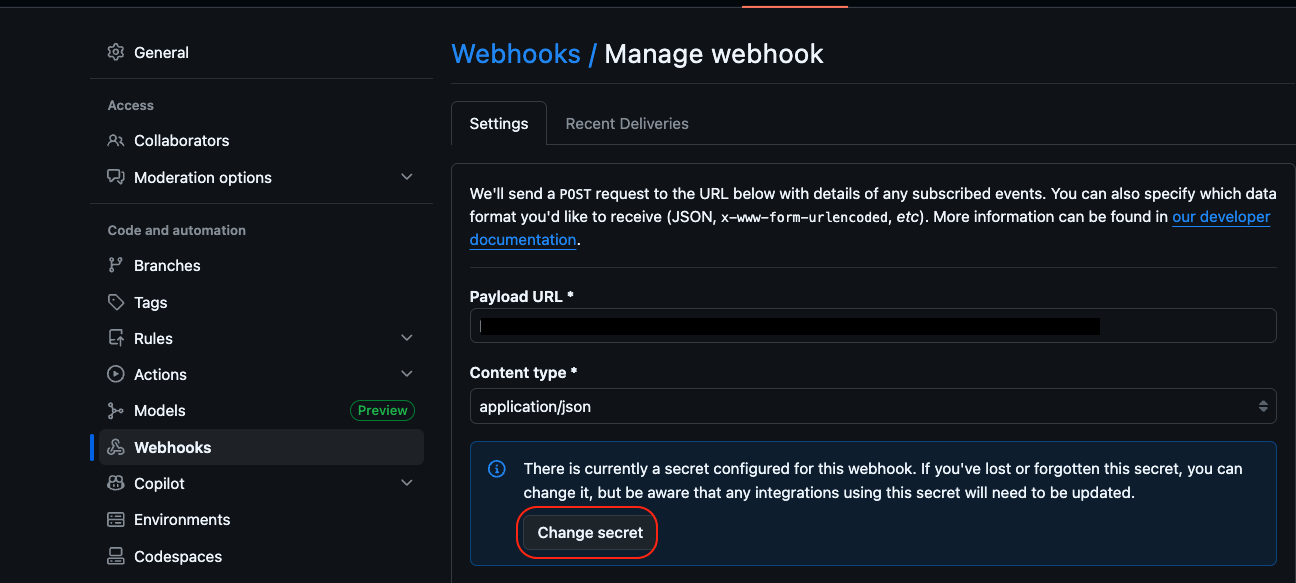
Task: Click the Actions play icon
Action: [x=116, y=374]
